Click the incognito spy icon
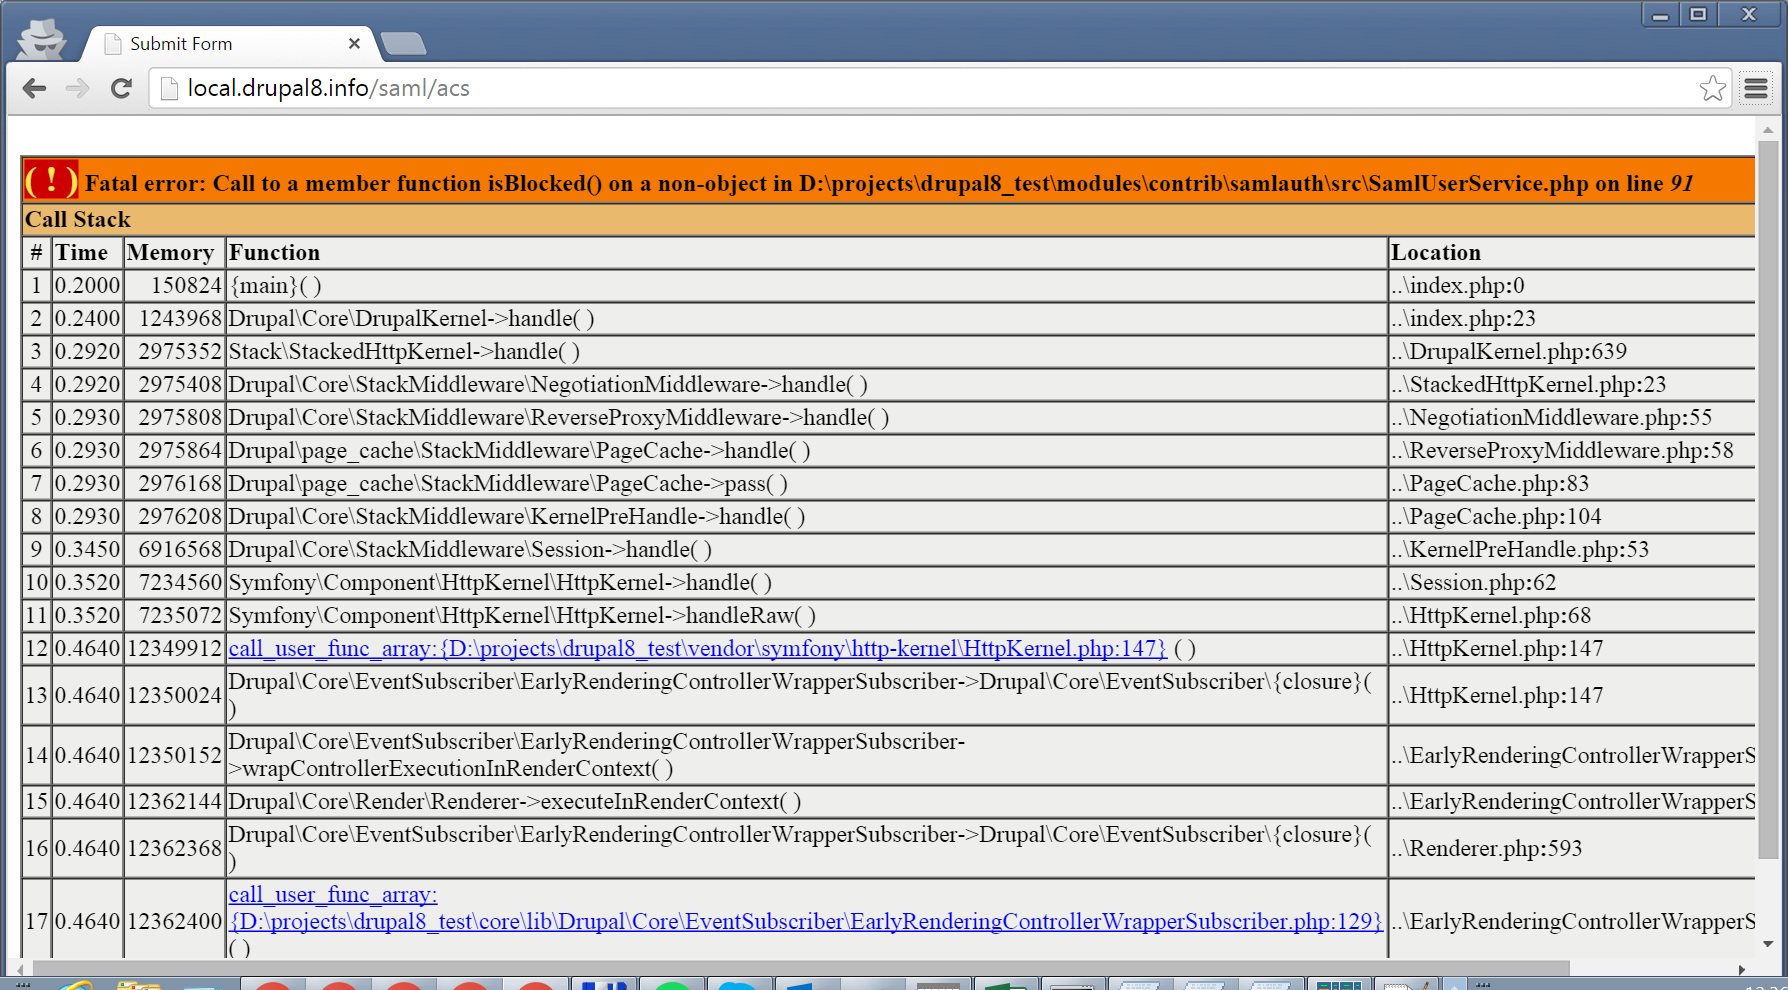1788x990 pixels. tap(41, 38)
